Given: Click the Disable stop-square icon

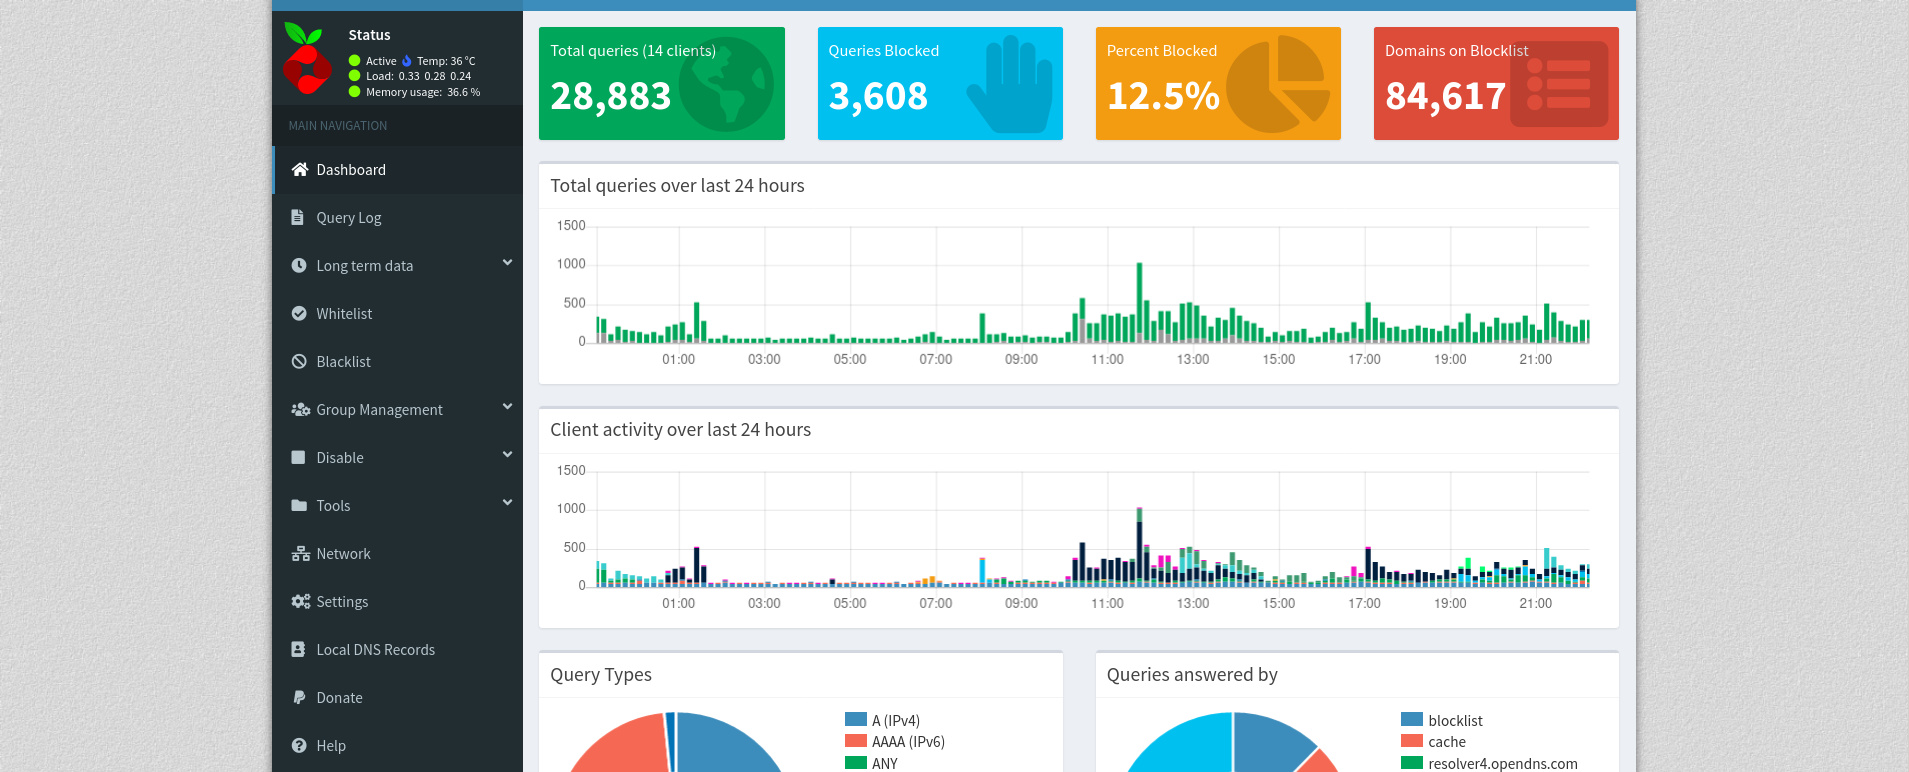Looking at the screenshot, I should coord(298,457).
